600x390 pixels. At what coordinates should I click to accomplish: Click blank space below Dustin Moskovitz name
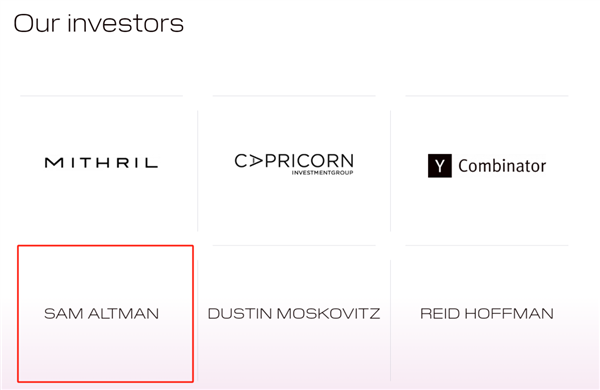point(294,352)
